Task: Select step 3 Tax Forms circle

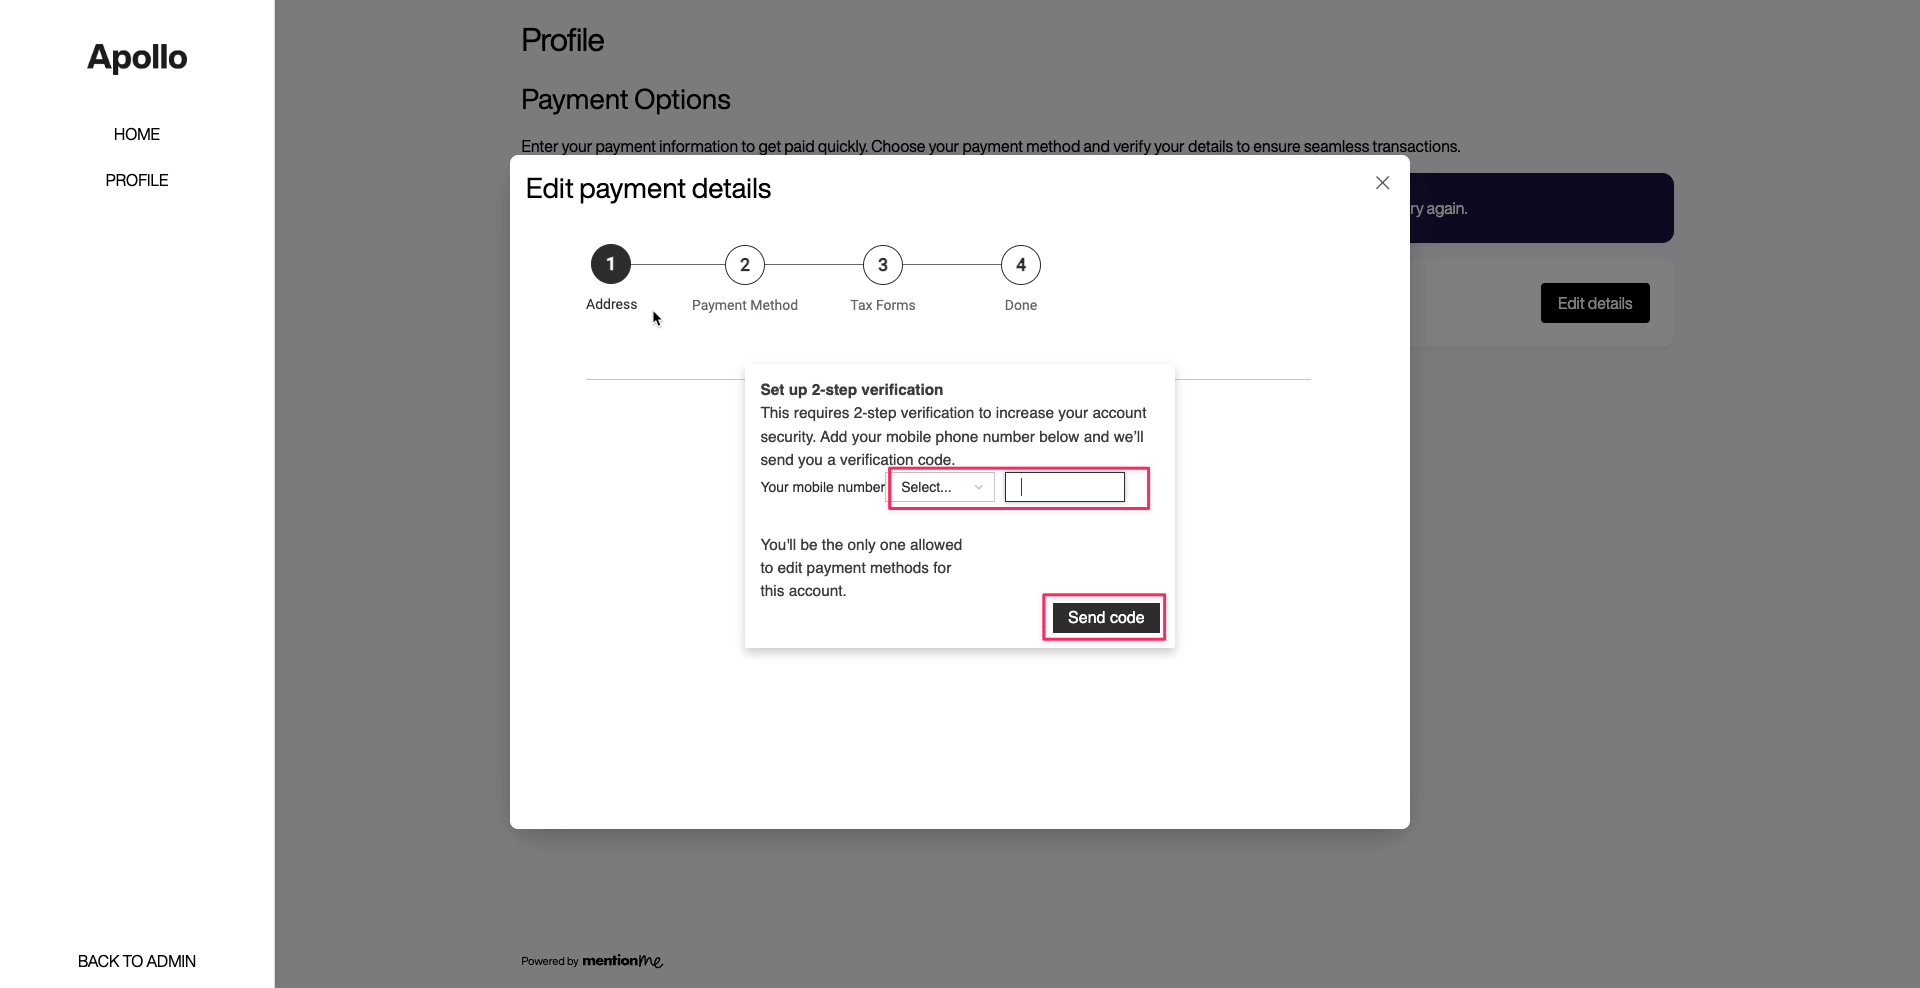Action: click(882, 264)
